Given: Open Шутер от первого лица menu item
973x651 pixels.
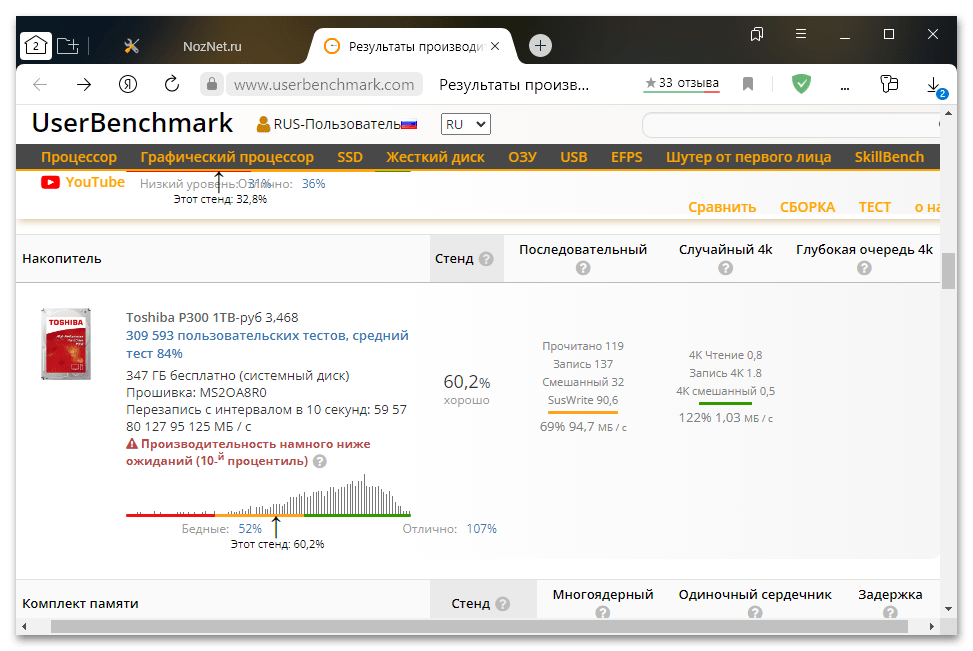Looking at the screenshot, I should (748, 157).
